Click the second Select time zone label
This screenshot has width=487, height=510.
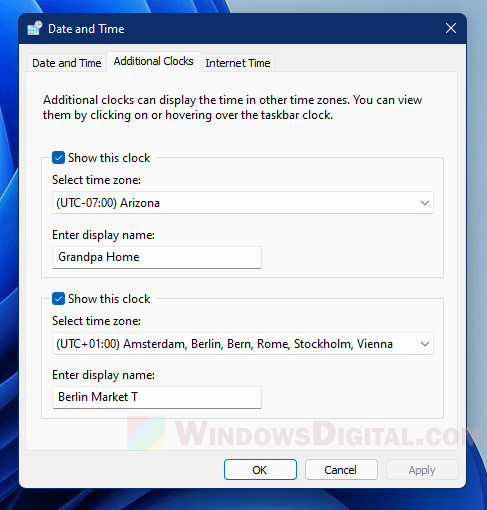click(96, 321)
